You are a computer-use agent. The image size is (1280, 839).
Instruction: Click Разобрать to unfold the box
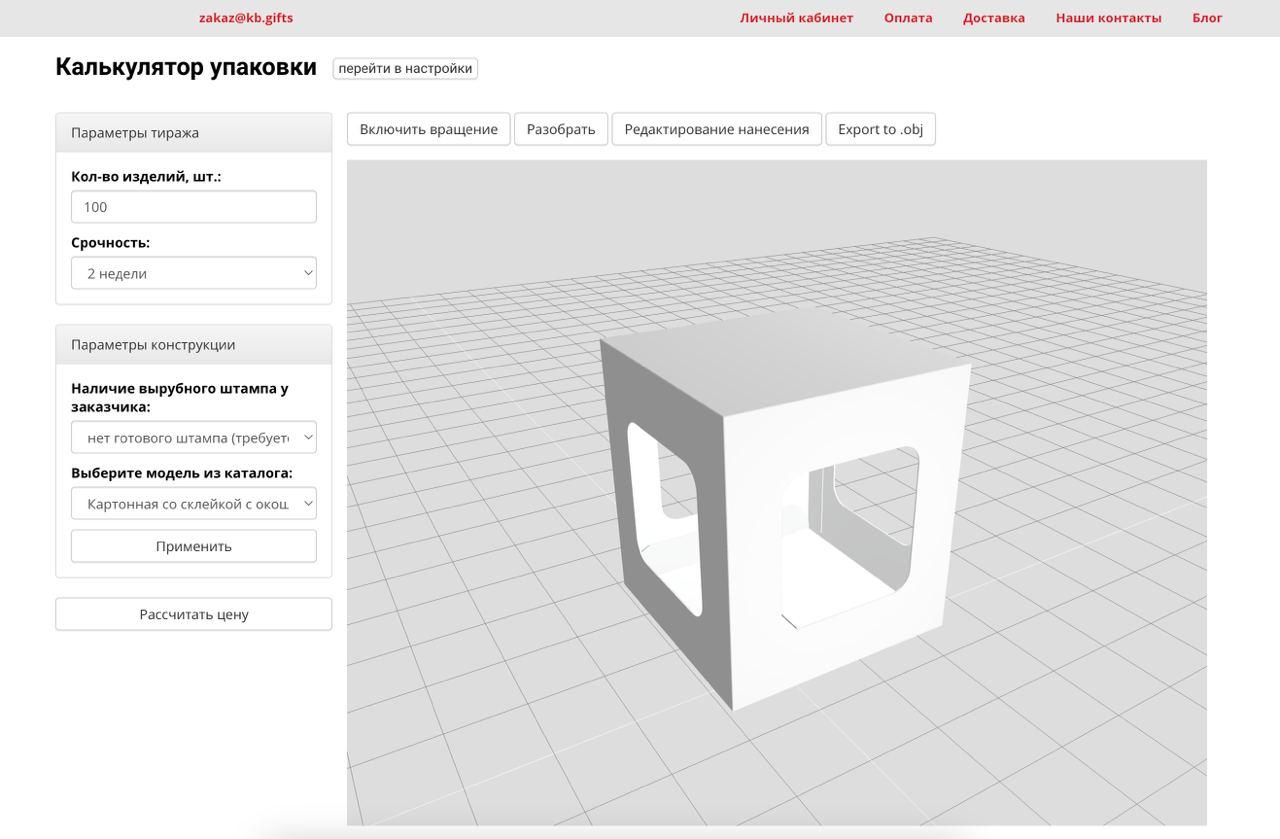coord(560,129)
